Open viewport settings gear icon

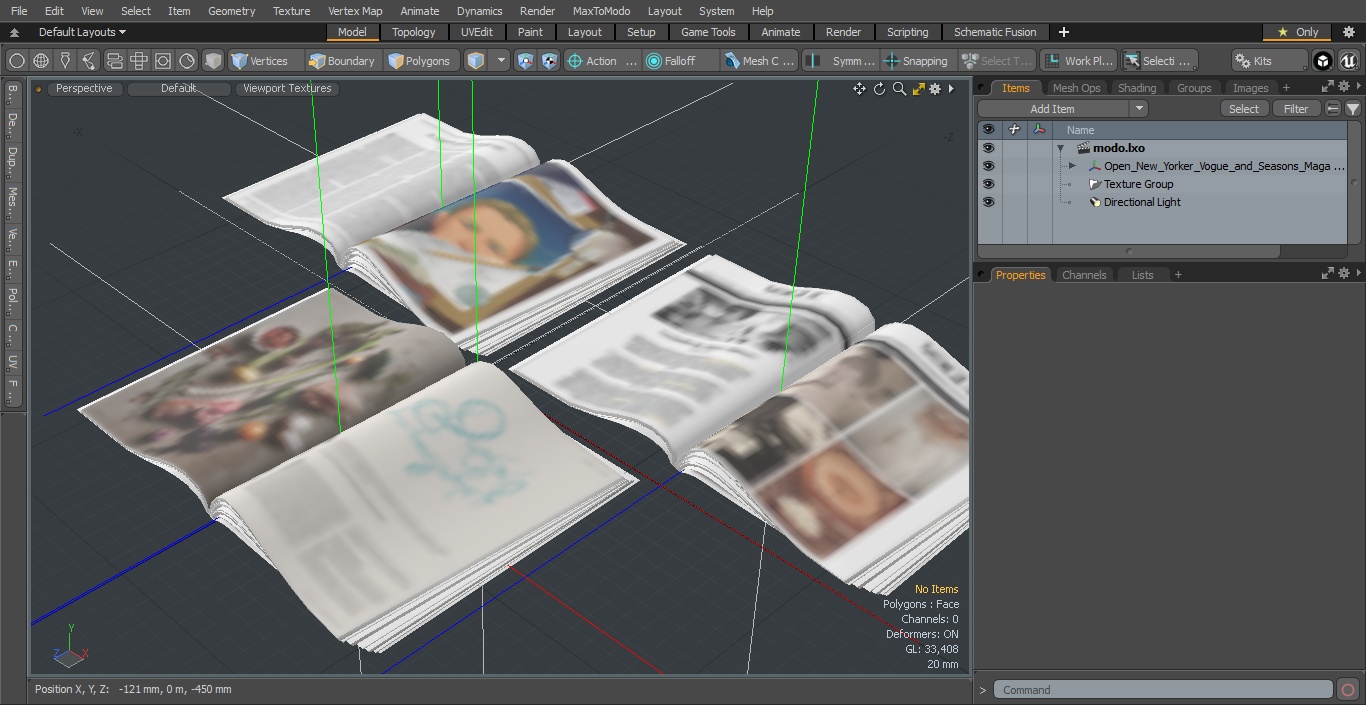click(935, 89)
